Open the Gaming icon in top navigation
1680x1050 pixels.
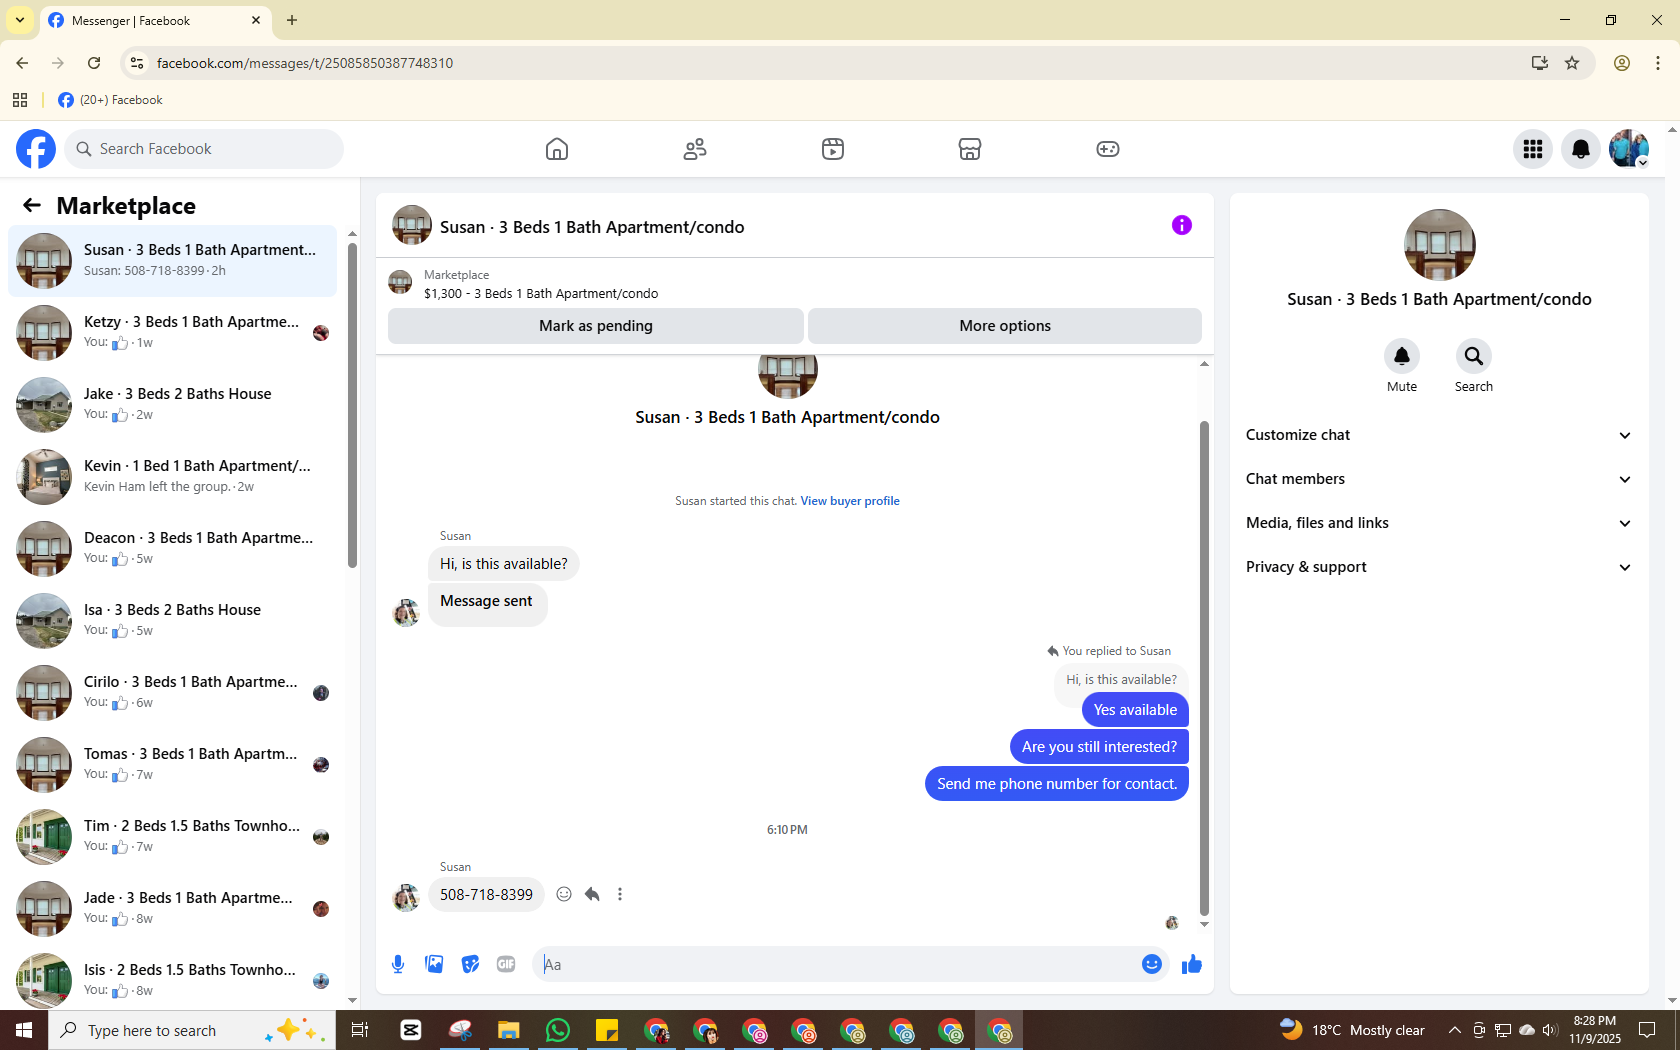[x=1108, y=149]
